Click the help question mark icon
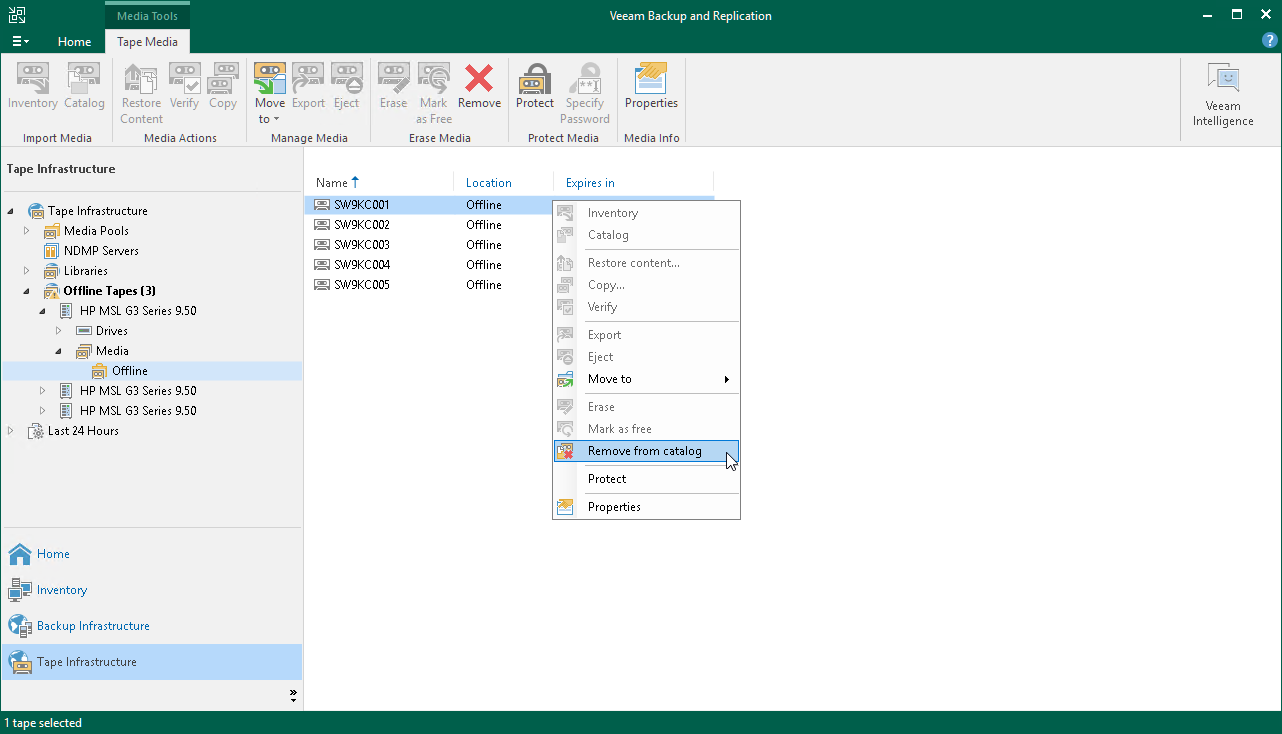 (x=1270, y=41)
